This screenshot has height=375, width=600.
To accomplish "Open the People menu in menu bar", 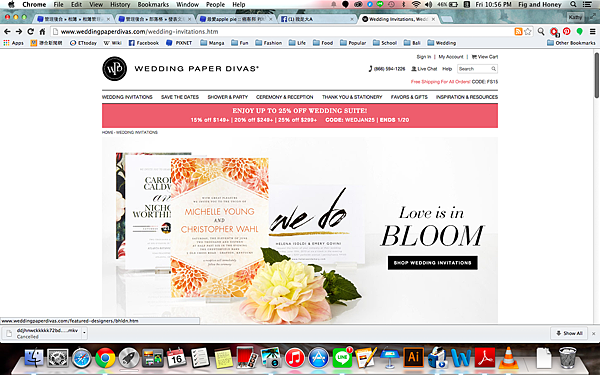I will click(215, 4).
